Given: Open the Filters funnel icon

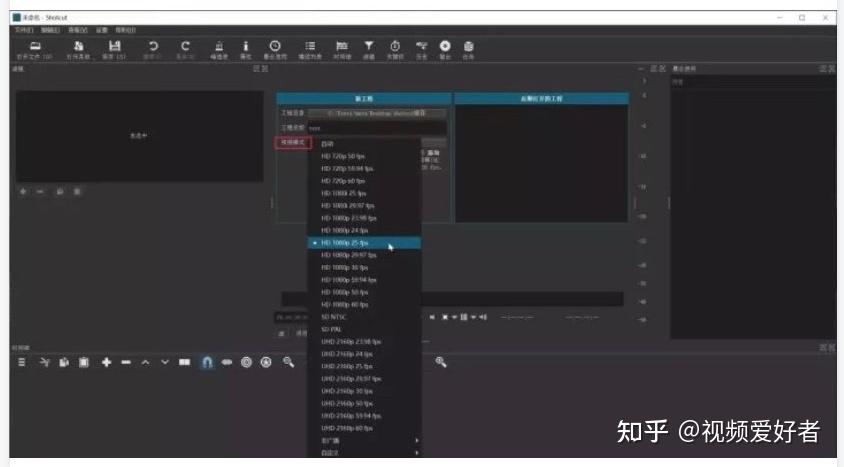Looking at the screenshot, I should pos(369,46).
